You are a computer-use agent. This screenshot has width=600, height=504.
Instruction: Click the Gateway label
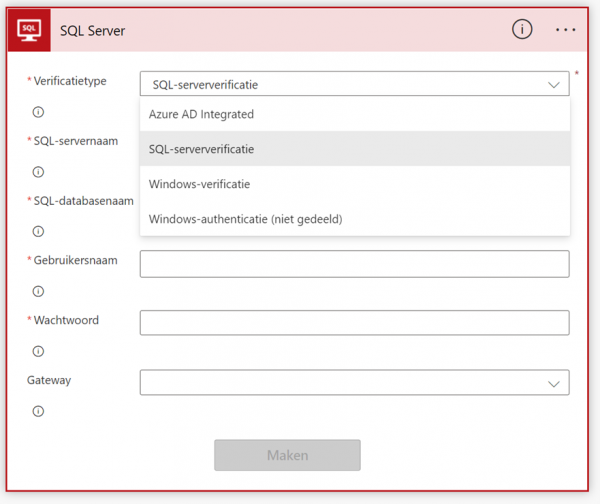pos(49,380)
